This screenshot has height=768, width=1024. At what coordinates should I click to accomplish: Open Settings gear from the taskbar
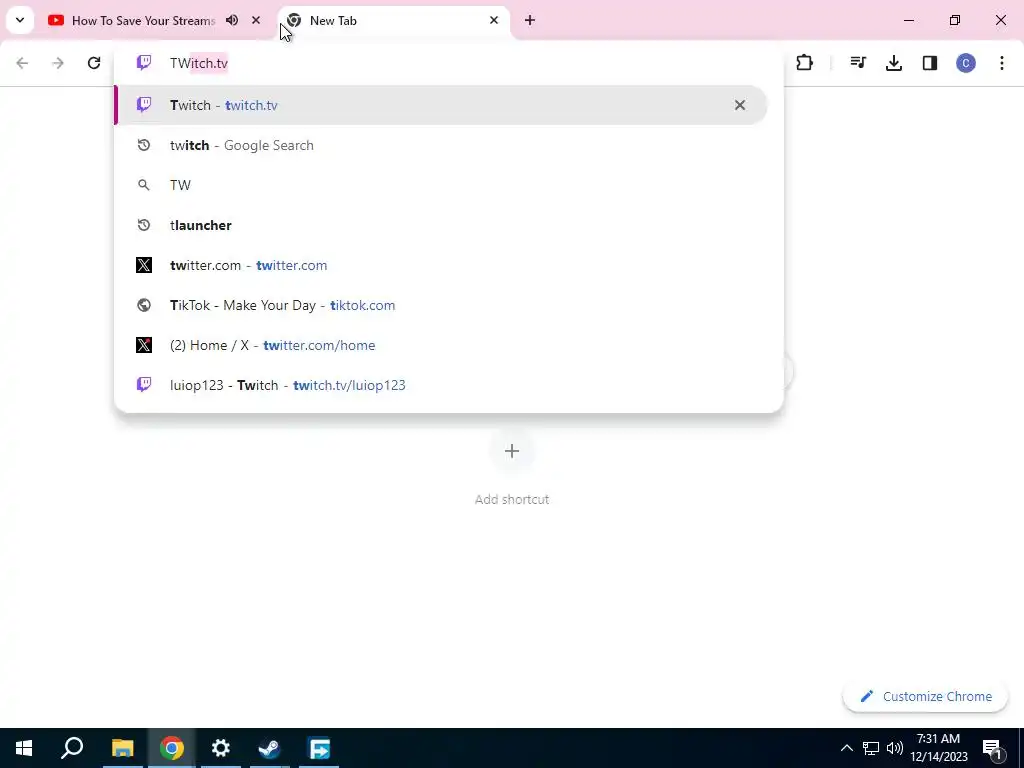pos(221,748)
